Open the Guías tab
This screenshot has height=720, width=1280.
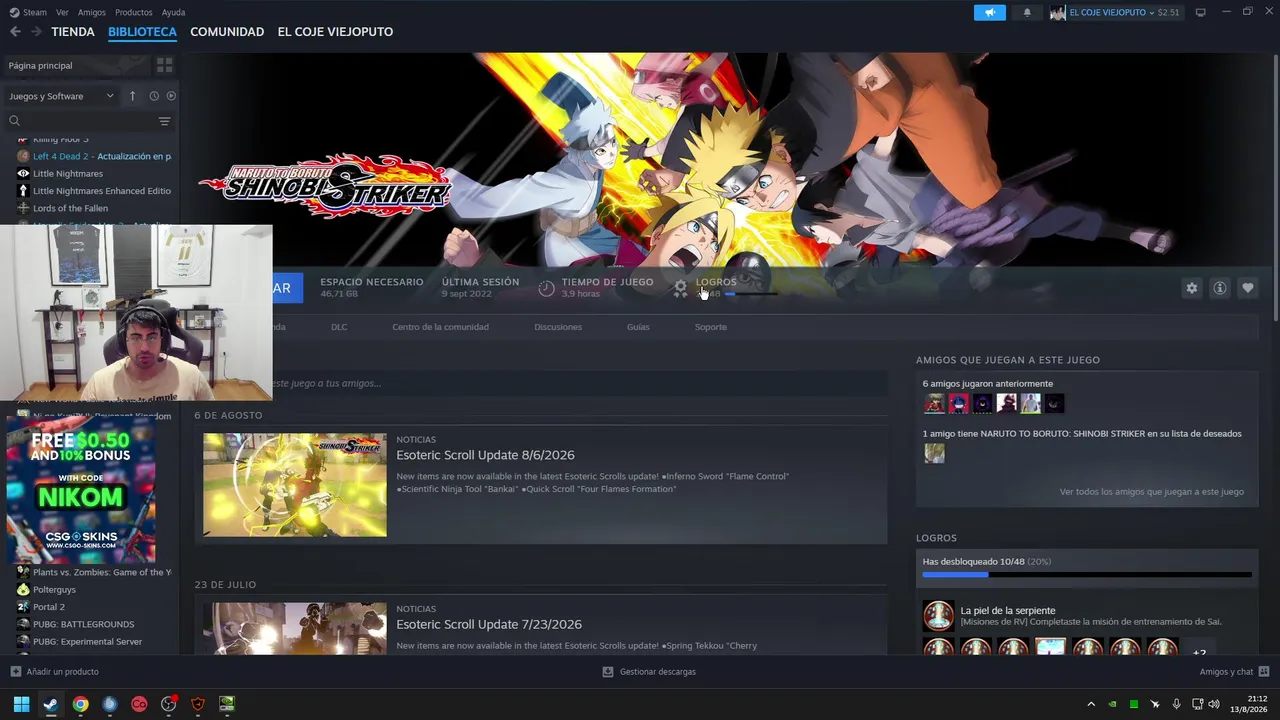pyautogui.click(x=638, y=327)
